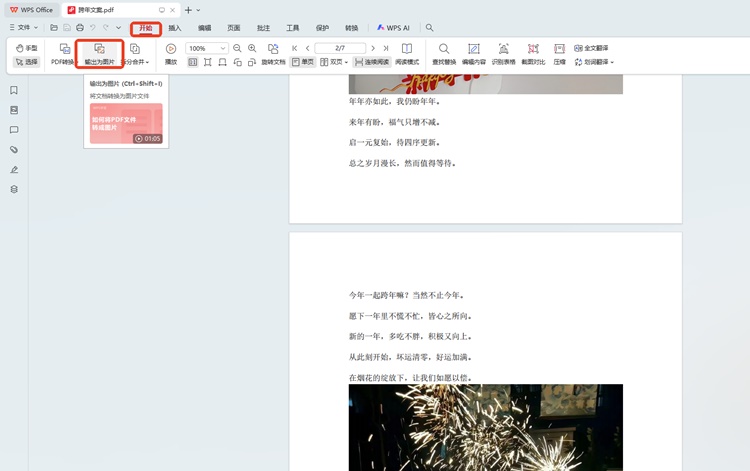Click the 输出为图片 export tool
This screenshot has width=750, height=471.
pos(99,53)
